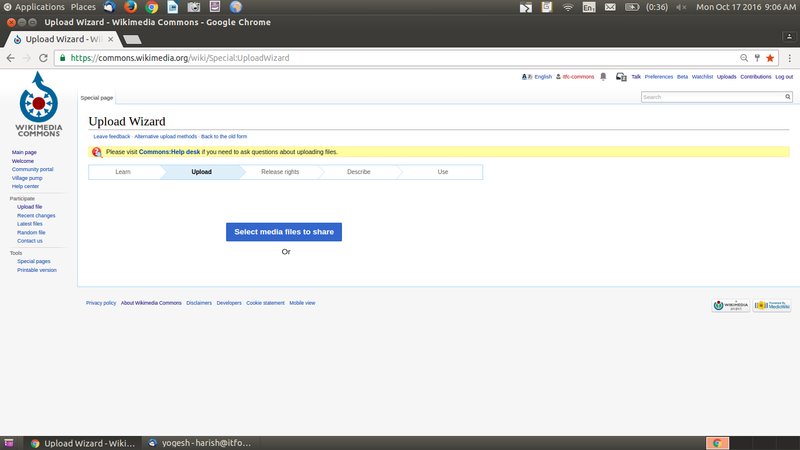View site info via green padlock

coord(63,58)
